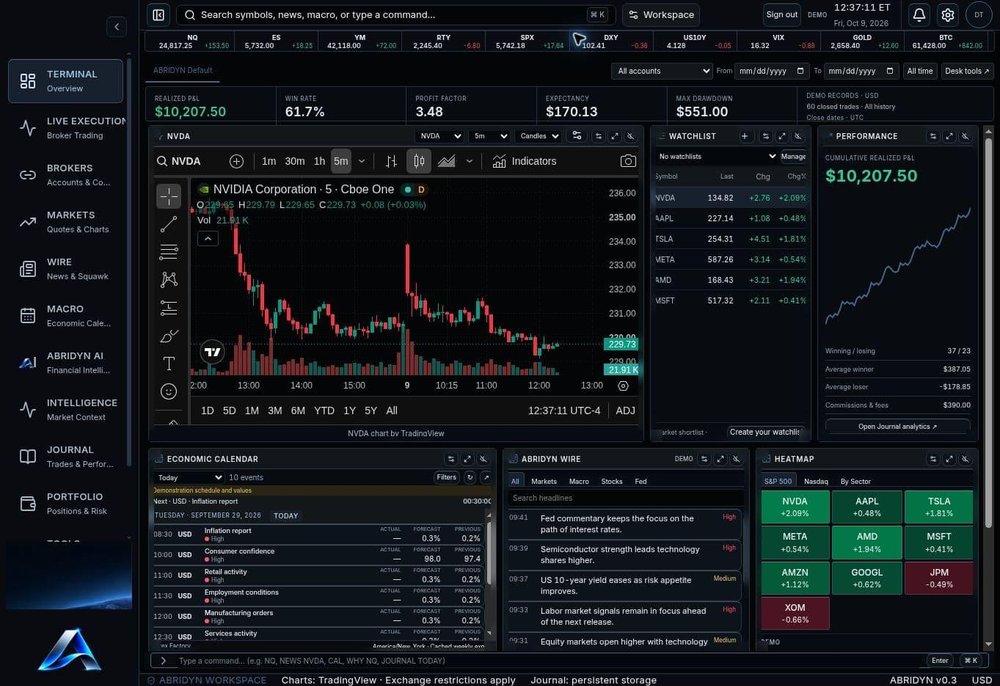Set chart range to YTD
The width and height of the screenshot is (1000, 686).
pyautogui.click(x=324, y=411)
